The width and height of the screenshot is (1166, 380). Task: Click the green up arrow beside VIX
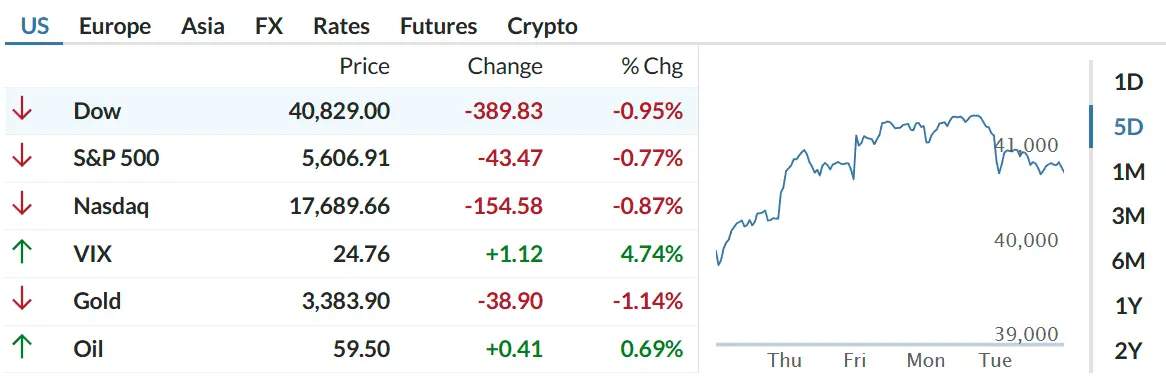click(22, 254)
